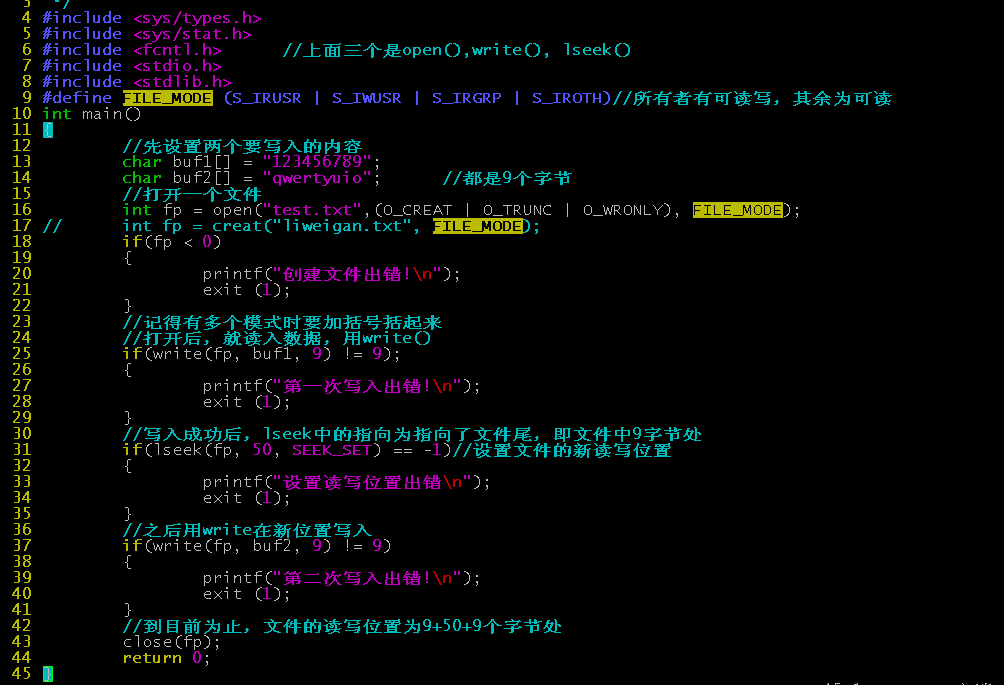Click highlighted FILE_MODE on line 17
This screenshot has width=1004, height=685.
click(478, 226)
